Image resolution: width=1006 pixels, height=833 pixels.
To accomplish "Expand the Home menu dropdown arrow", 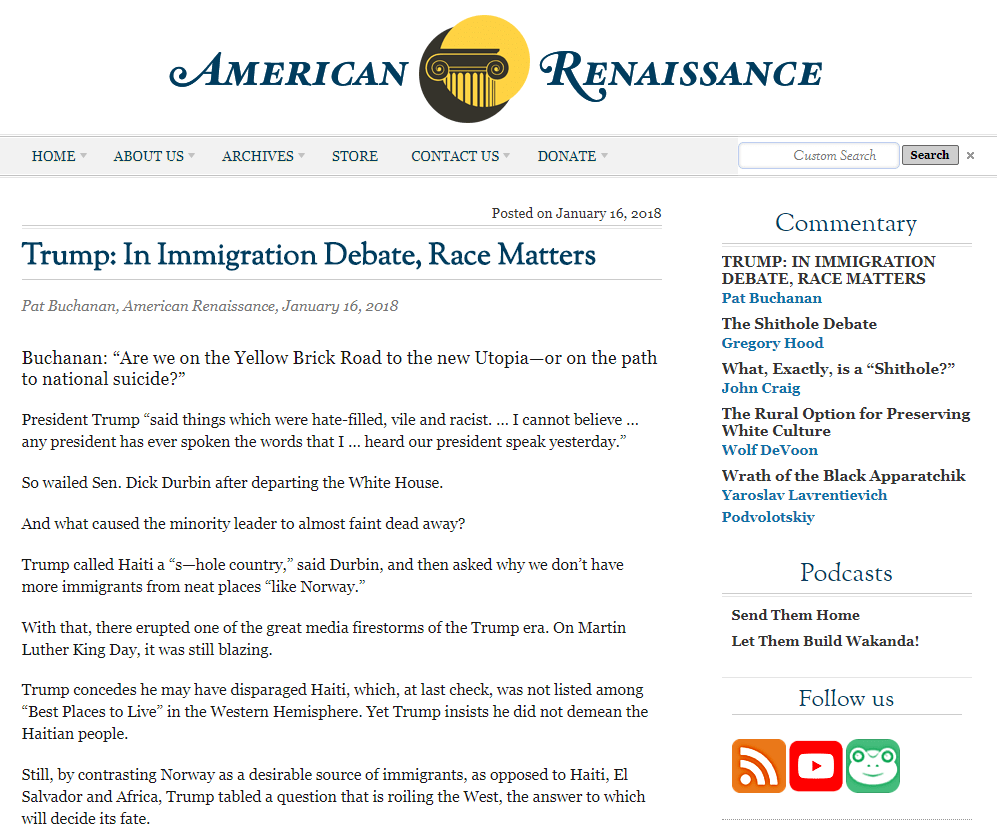I will pyautogui.click(x=84, y=156).
